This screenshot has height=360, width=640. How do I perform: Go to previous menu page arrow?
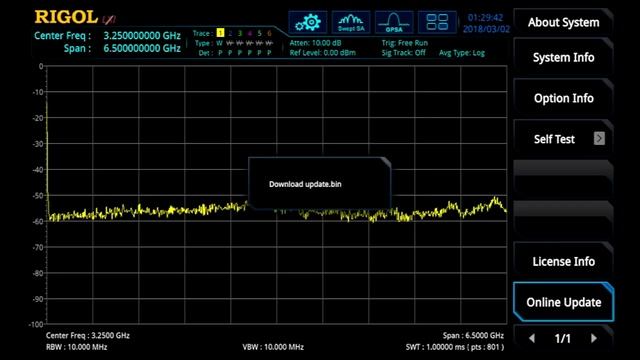click(x=532, y=338)
